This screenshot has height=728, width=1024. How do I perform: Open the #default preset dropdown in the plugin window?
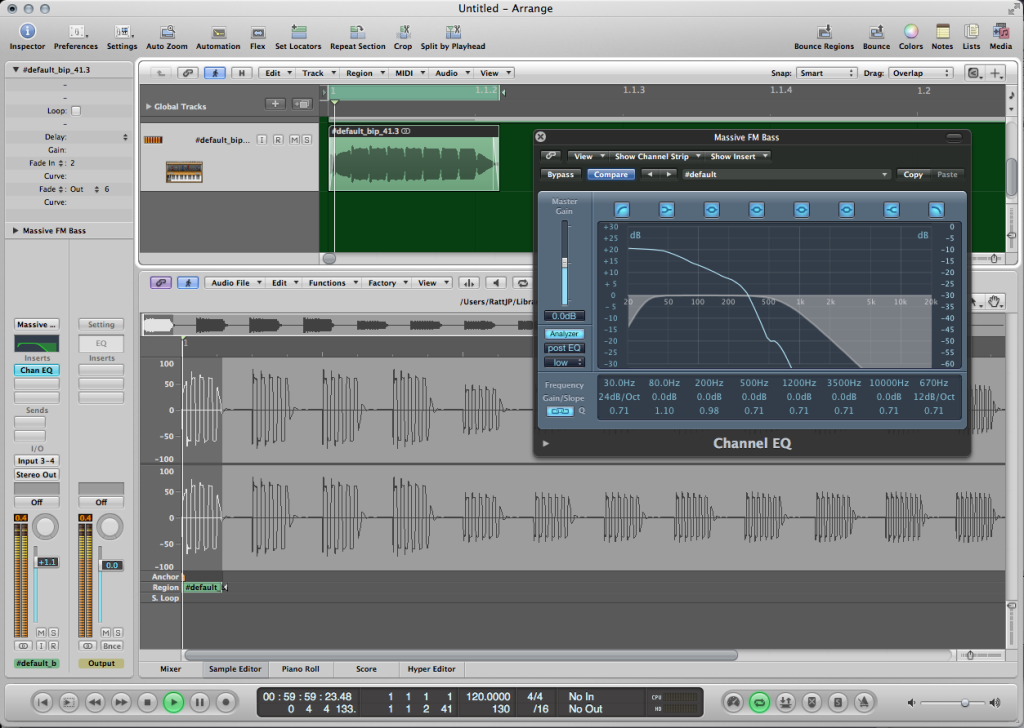click(x=786, y=174)
